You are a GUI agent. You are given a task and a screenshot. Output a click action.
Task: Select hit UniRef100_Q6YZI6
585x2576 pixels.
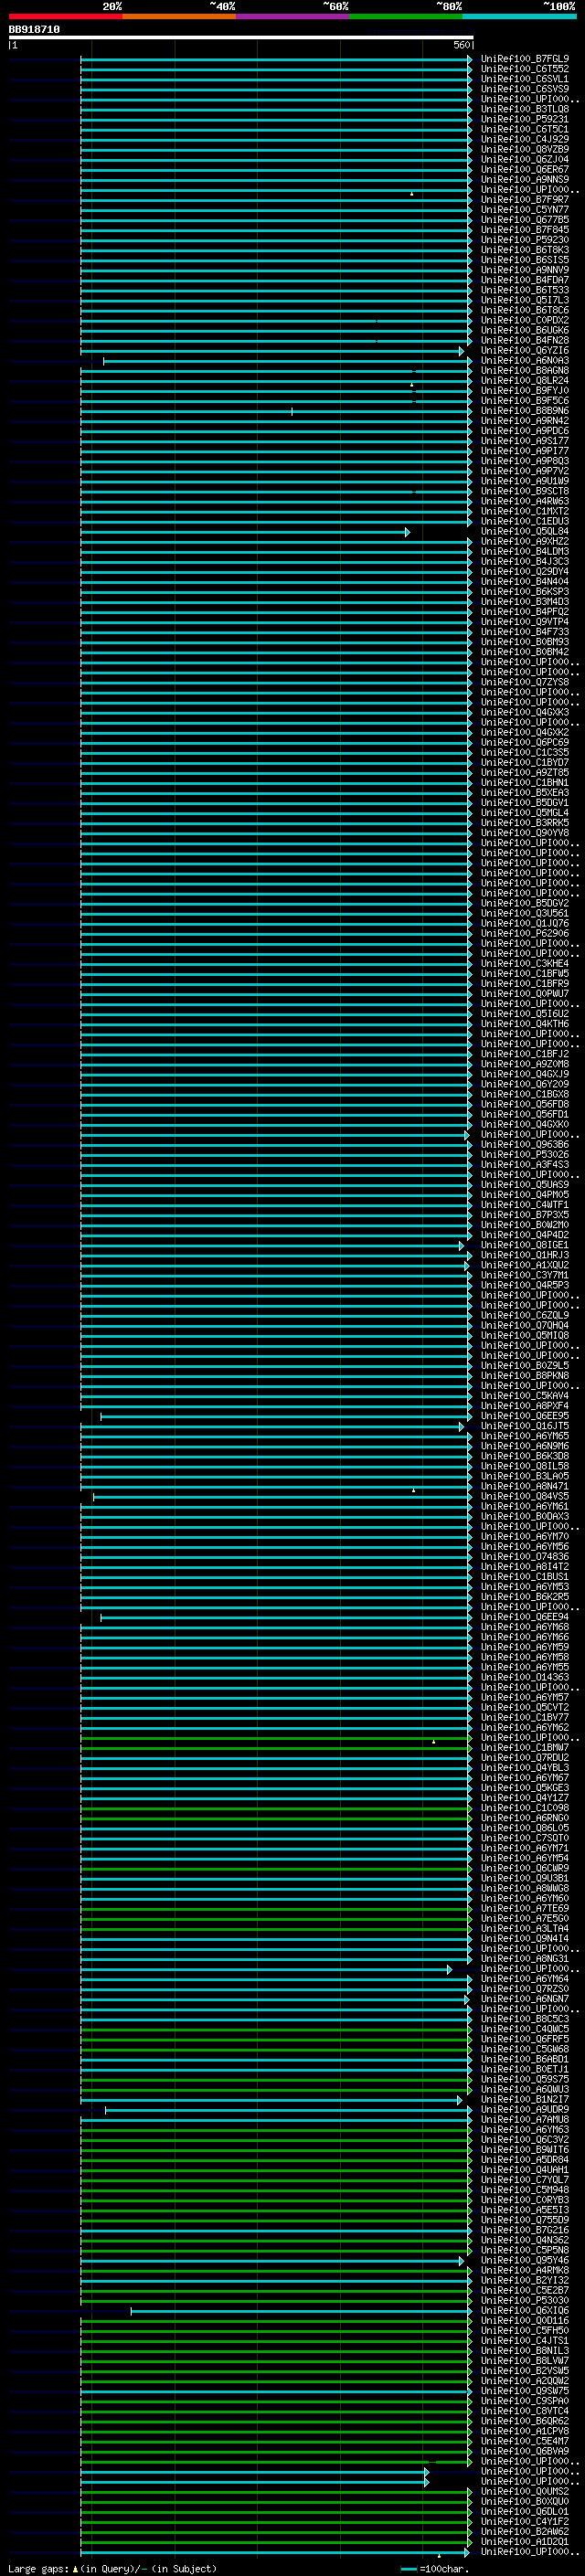[x=524, y=350]
